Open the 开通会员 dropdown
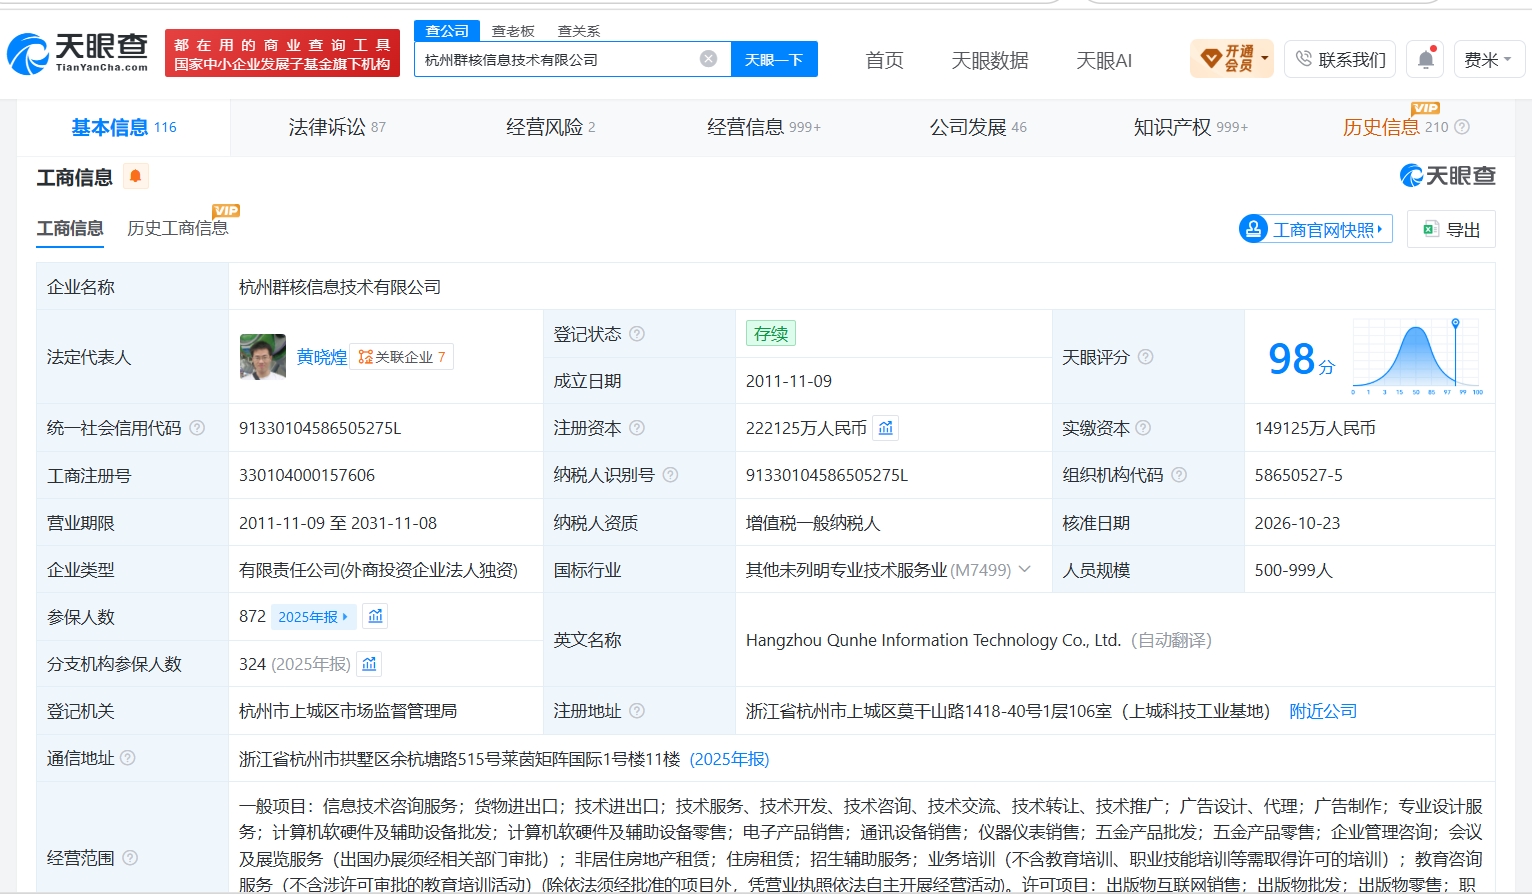Screen dimensions: 1532x895 coord(1232,58)
